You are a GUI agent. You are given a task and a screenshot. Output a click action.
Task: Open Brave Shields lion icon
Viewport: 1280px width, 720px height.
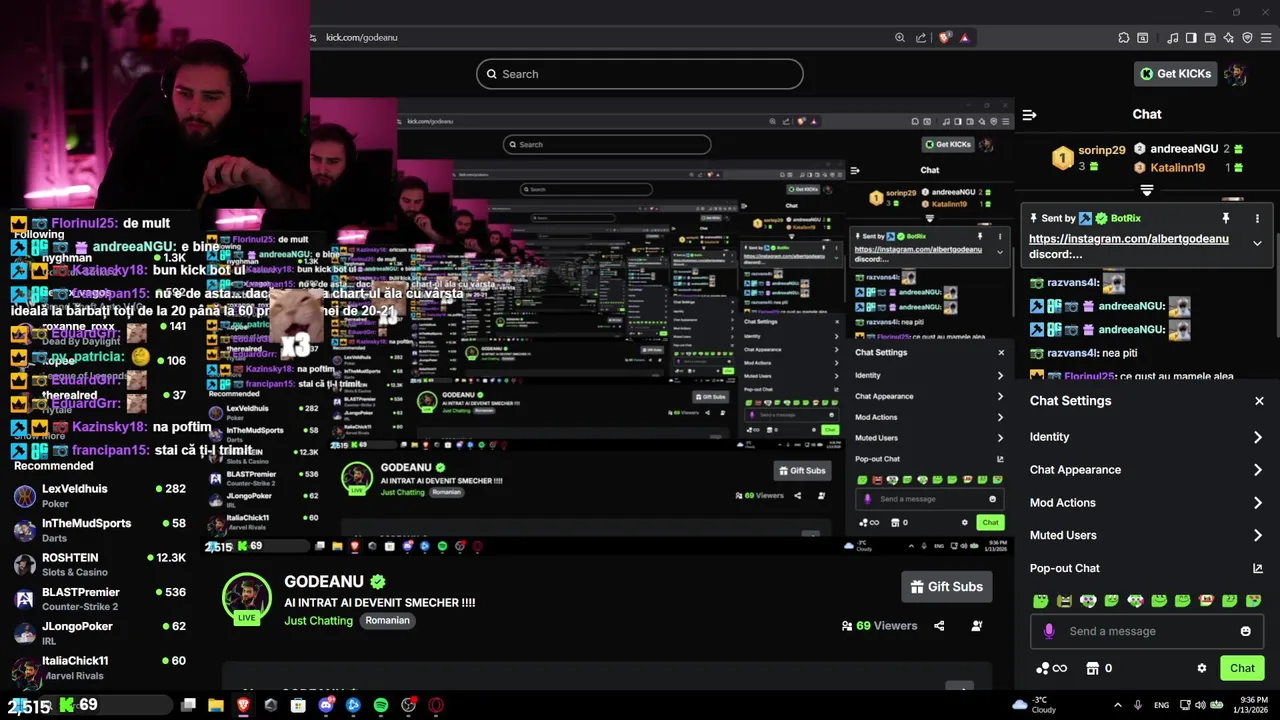945,38
